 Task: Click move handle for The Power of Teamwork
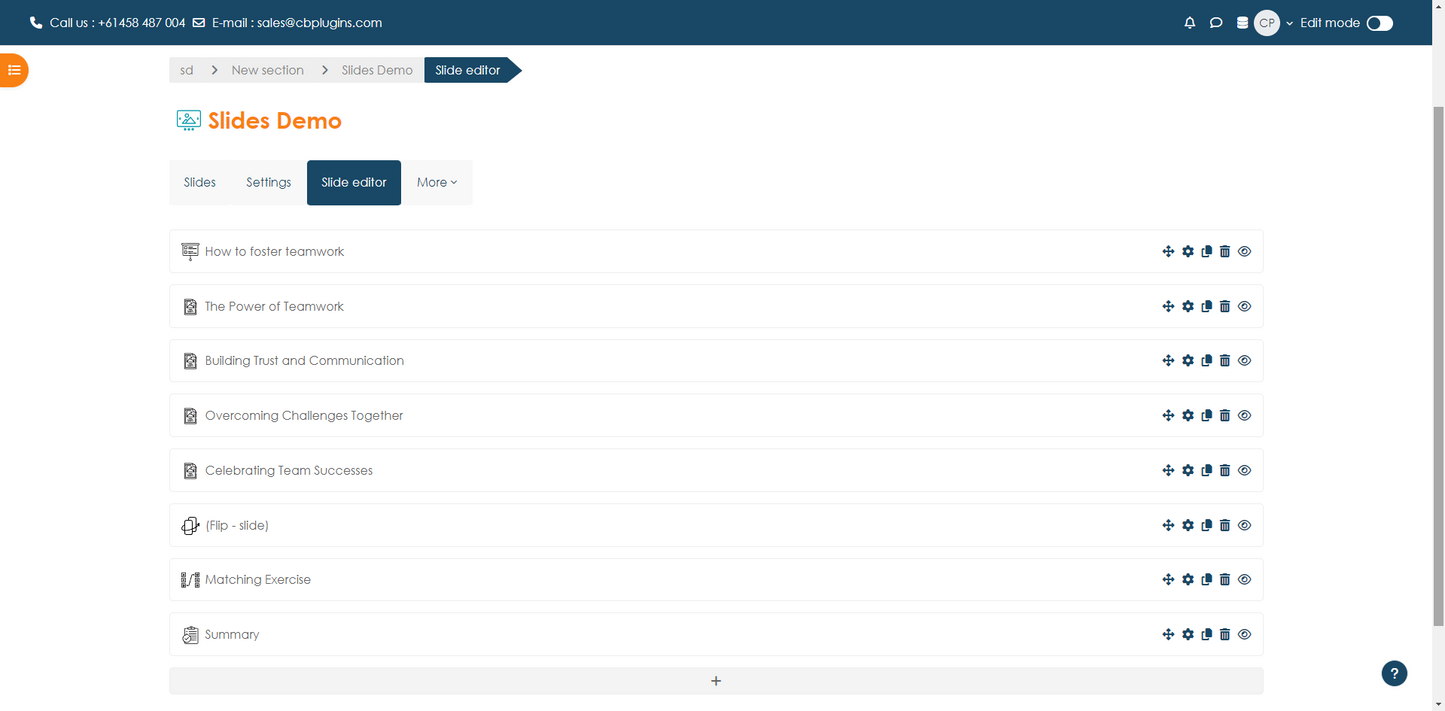tap(1168, 307)
